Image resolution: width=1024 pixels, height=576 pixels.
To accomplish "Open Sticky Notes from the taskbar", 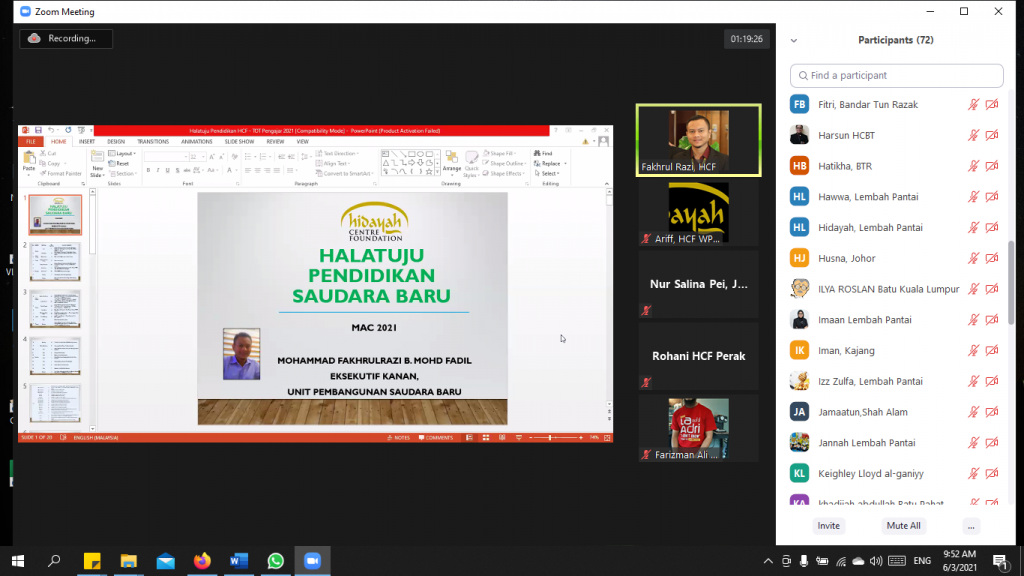I will click(x=92, y=561).
